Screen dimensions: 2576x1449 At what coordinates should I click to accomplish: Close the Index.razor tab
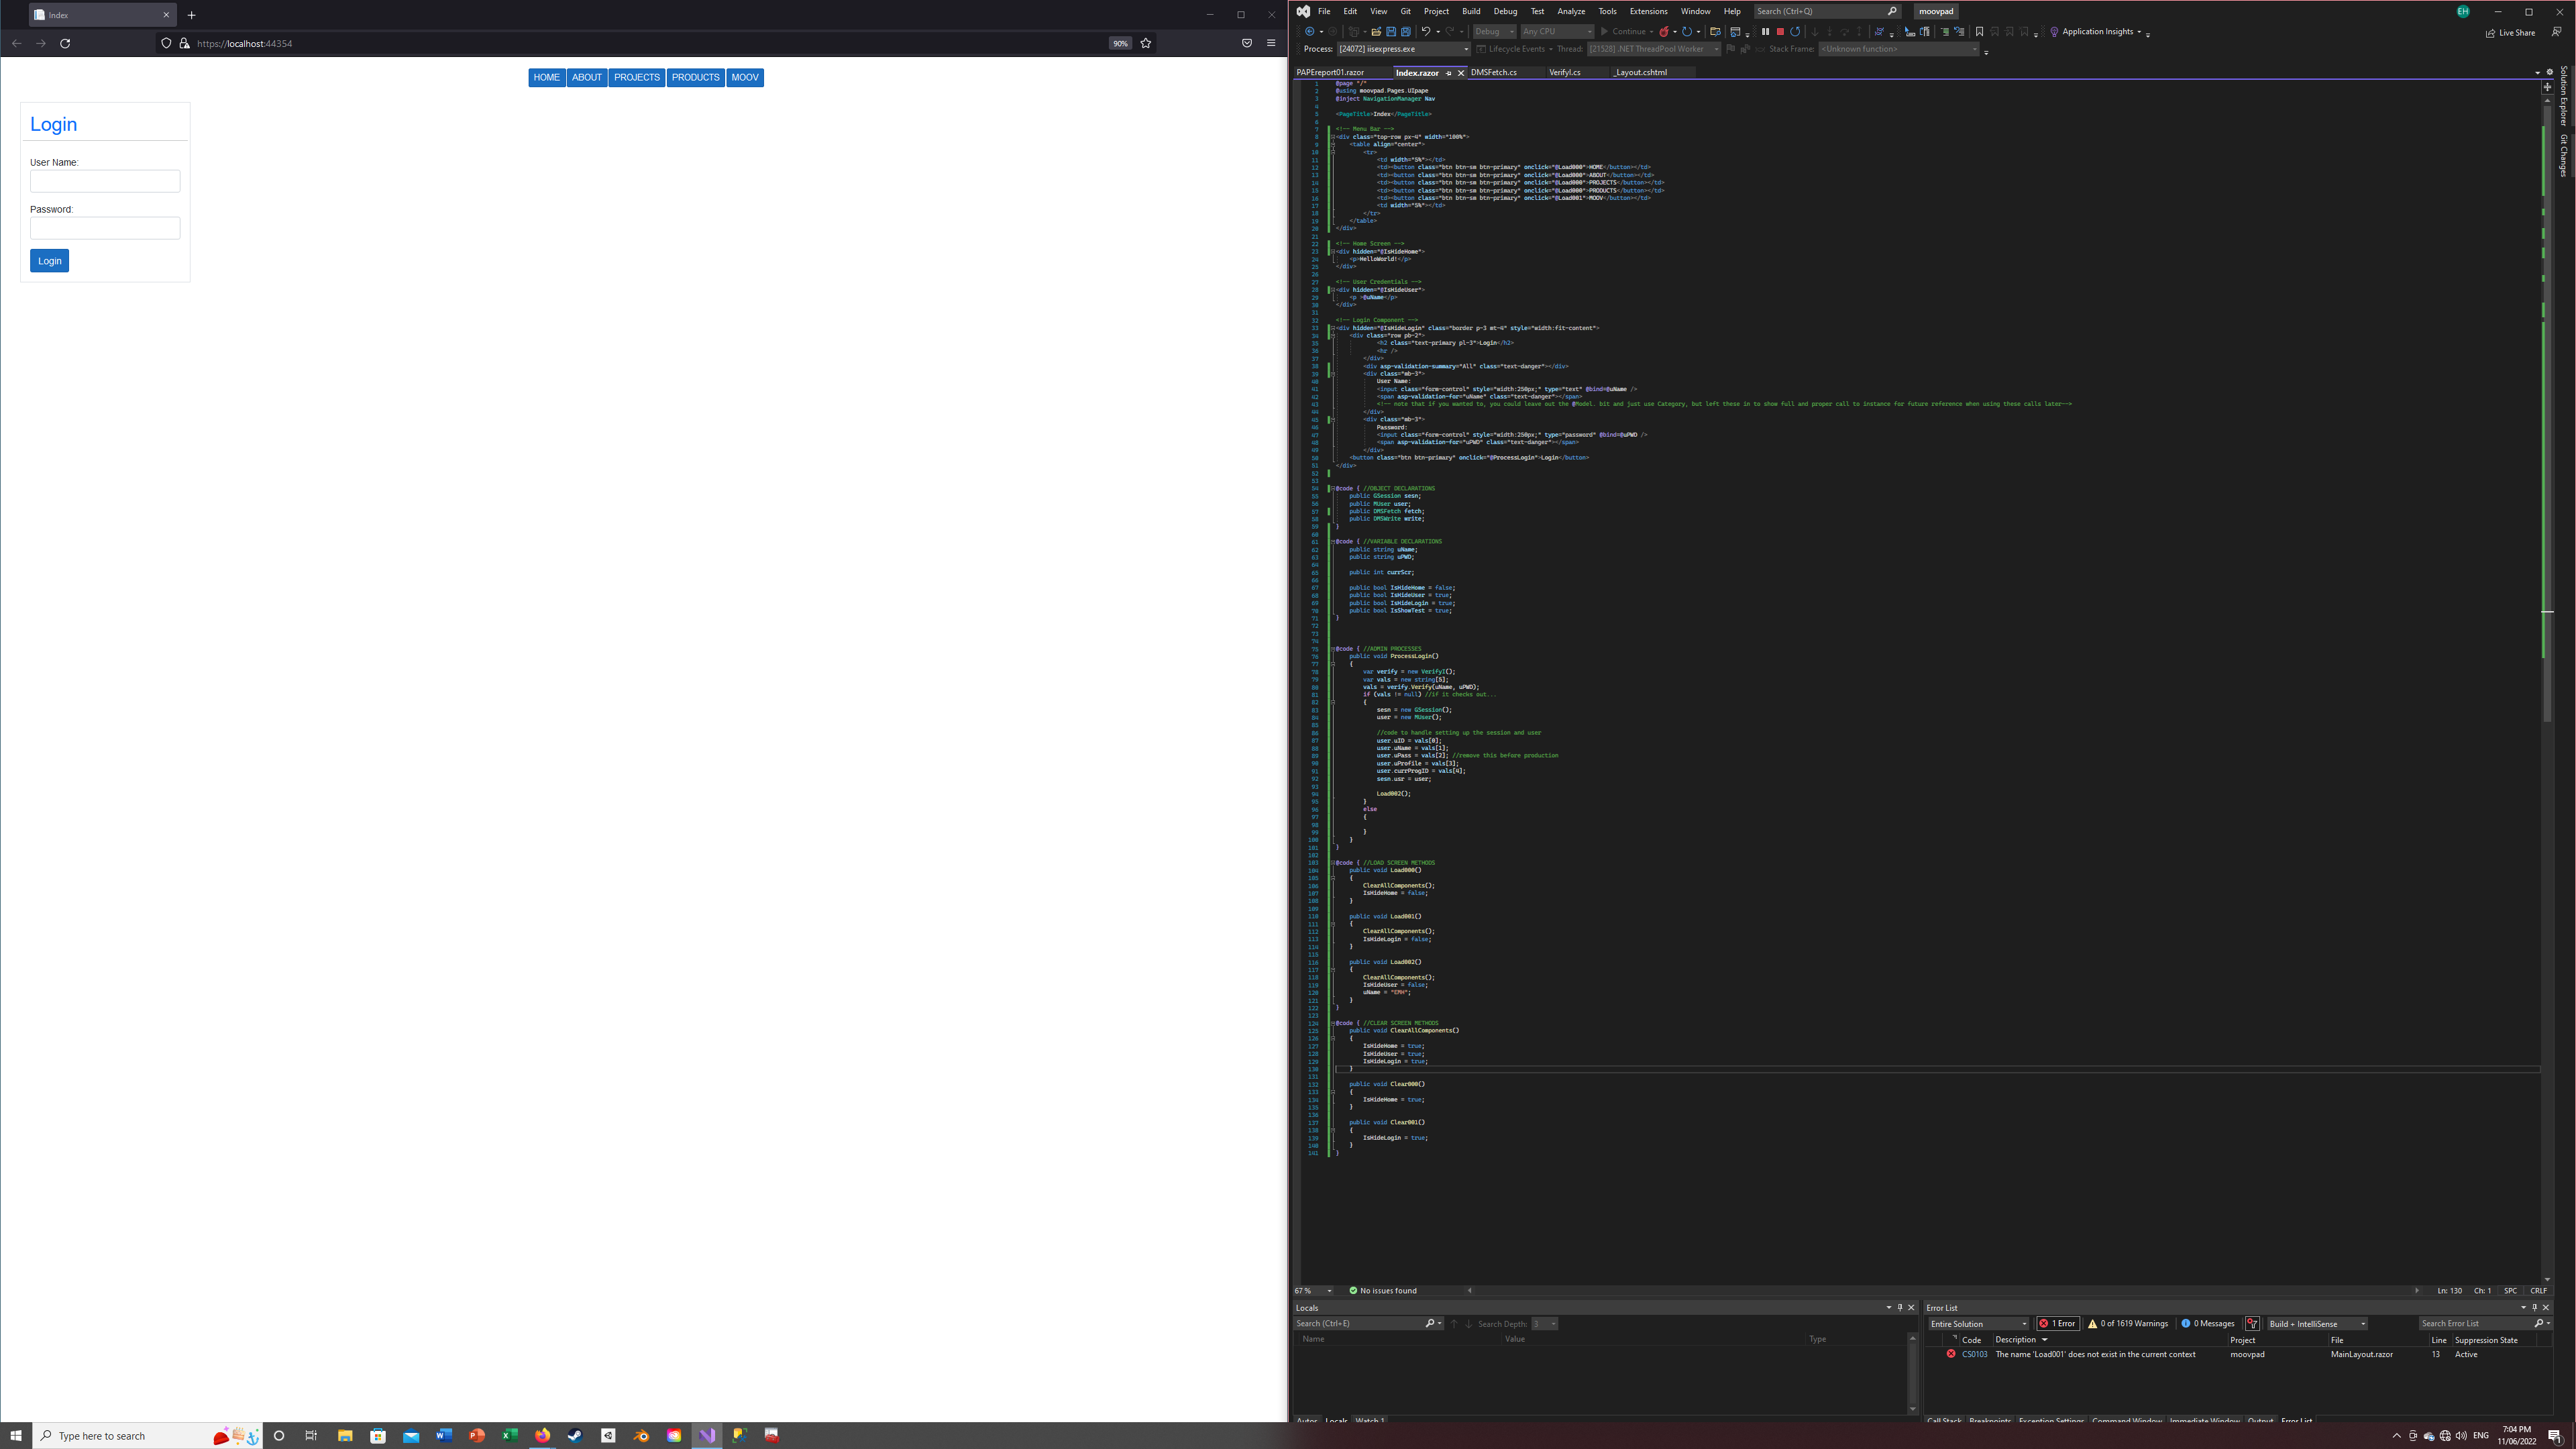click(x=1461, y=73)
